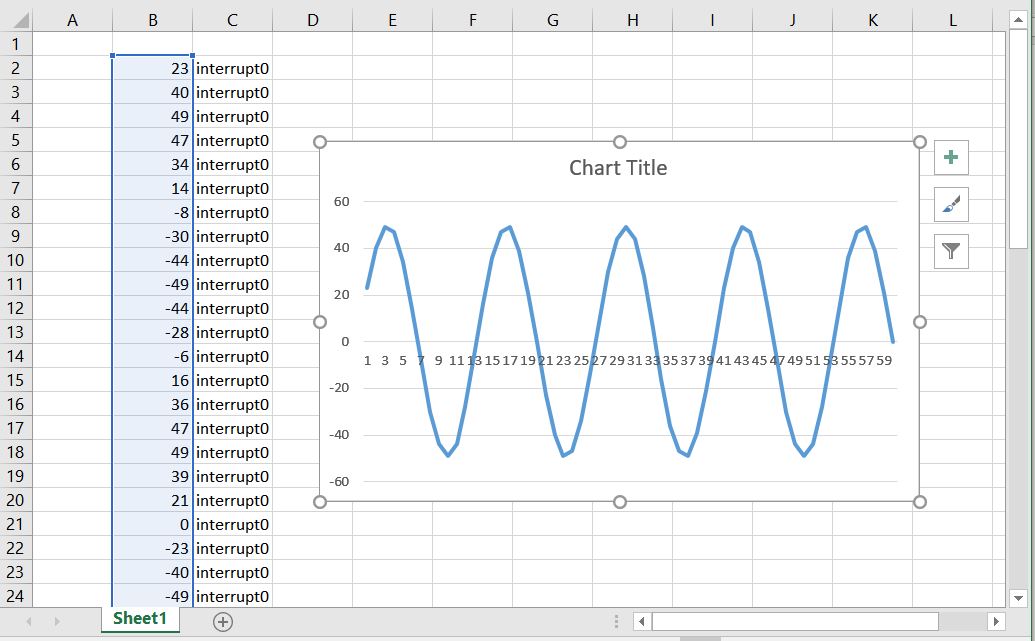This screenshot has width=1035, height=641.
Task: Select column C header
Action: click(232, 19)
